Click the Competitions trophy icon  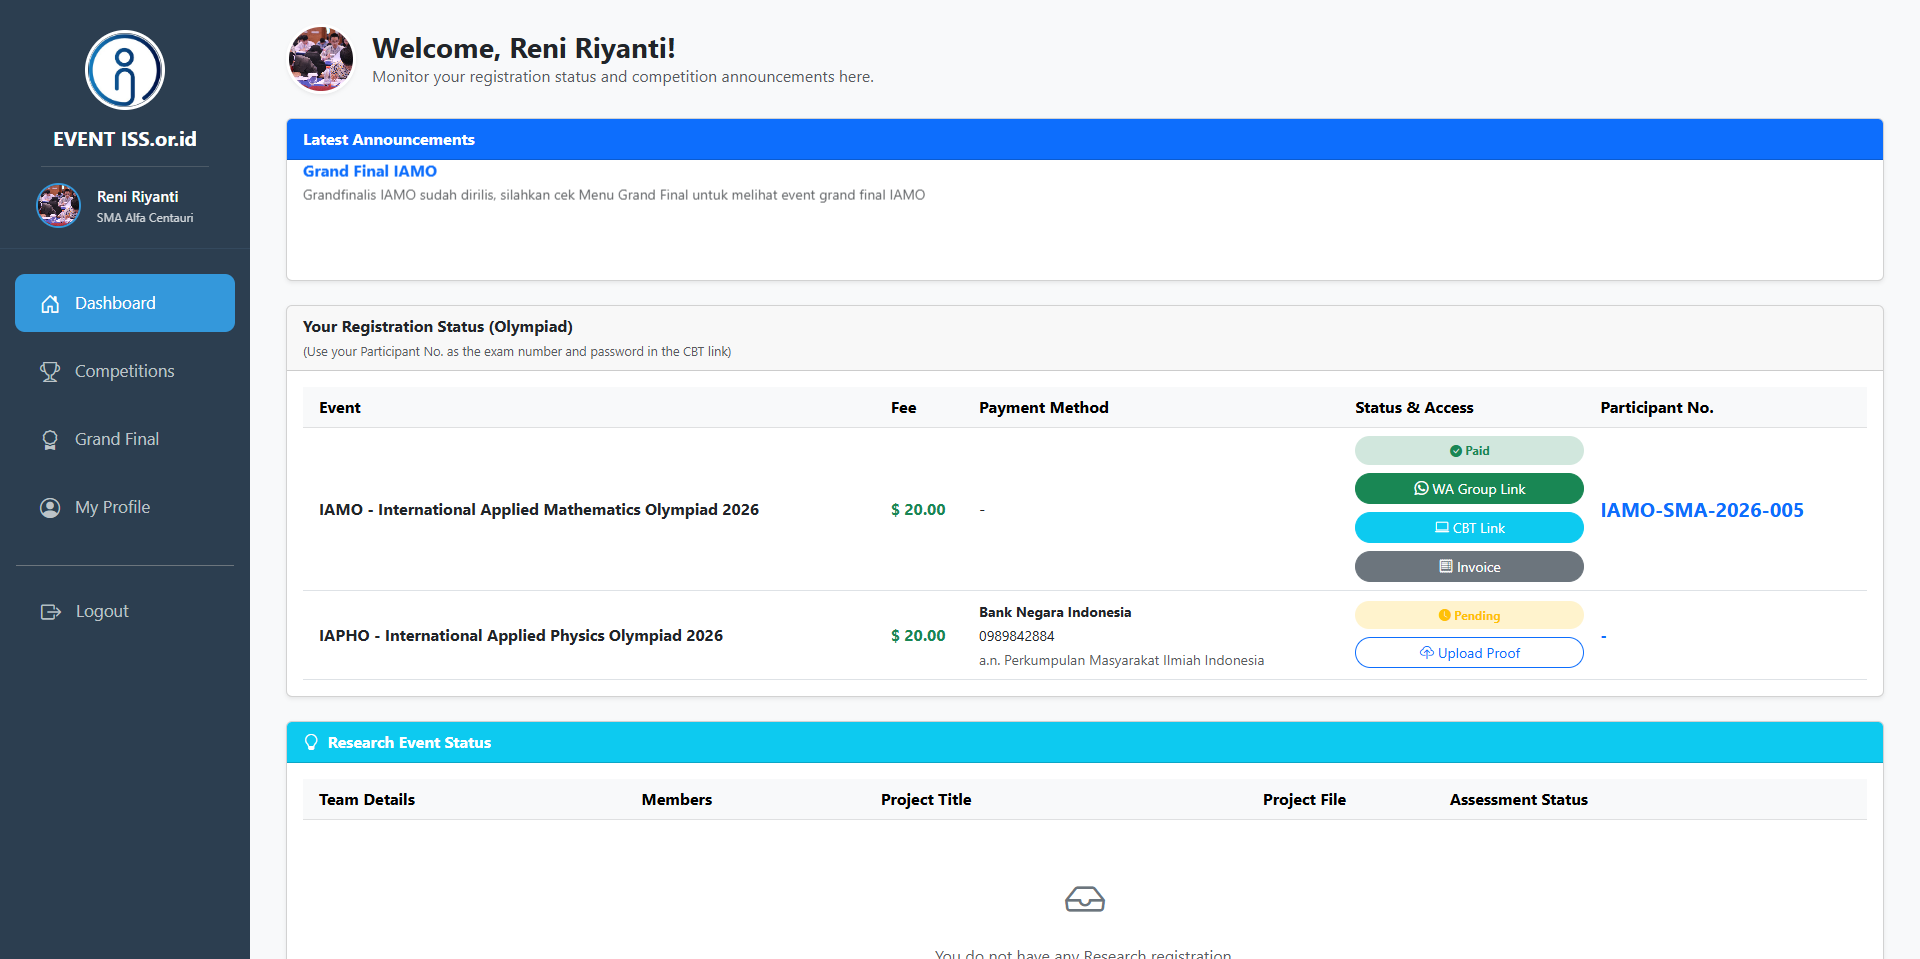pos(50,372)
